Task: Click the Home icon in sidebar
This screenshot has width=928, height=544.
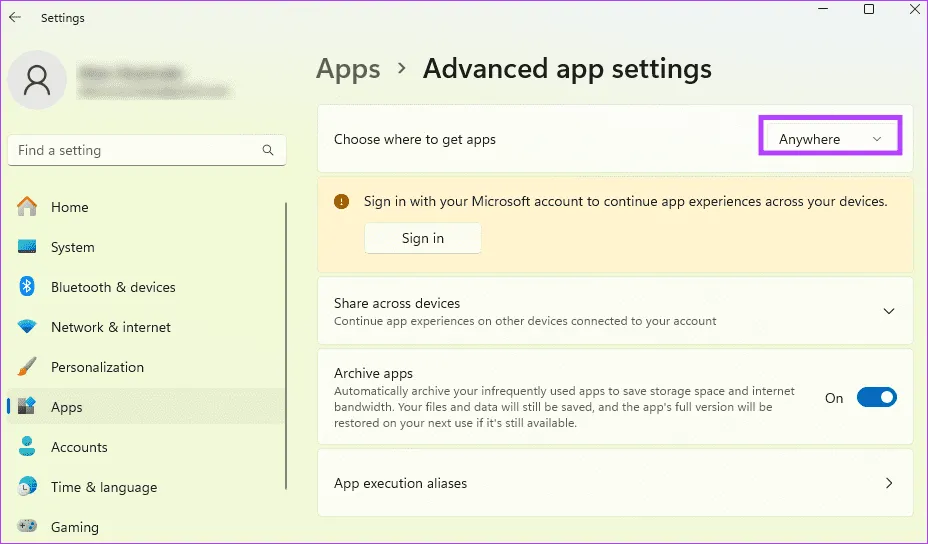Action: pos(28,207)
